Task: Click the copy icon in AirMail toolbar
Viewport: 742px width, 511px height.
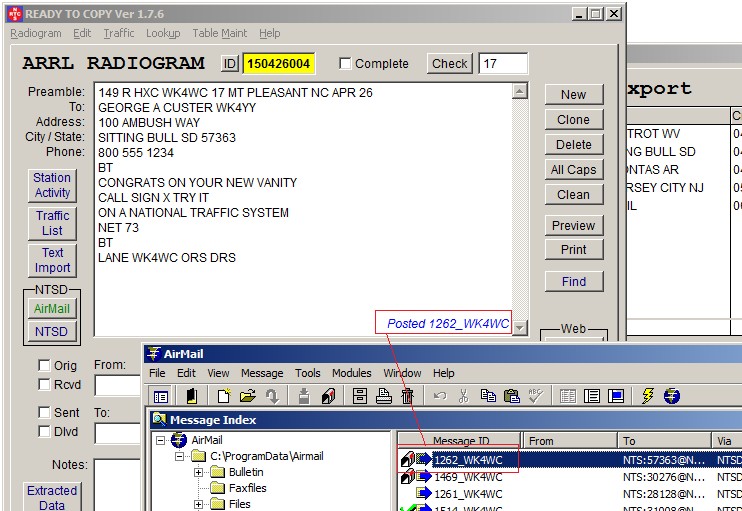Action: click(x=488, y=396)
